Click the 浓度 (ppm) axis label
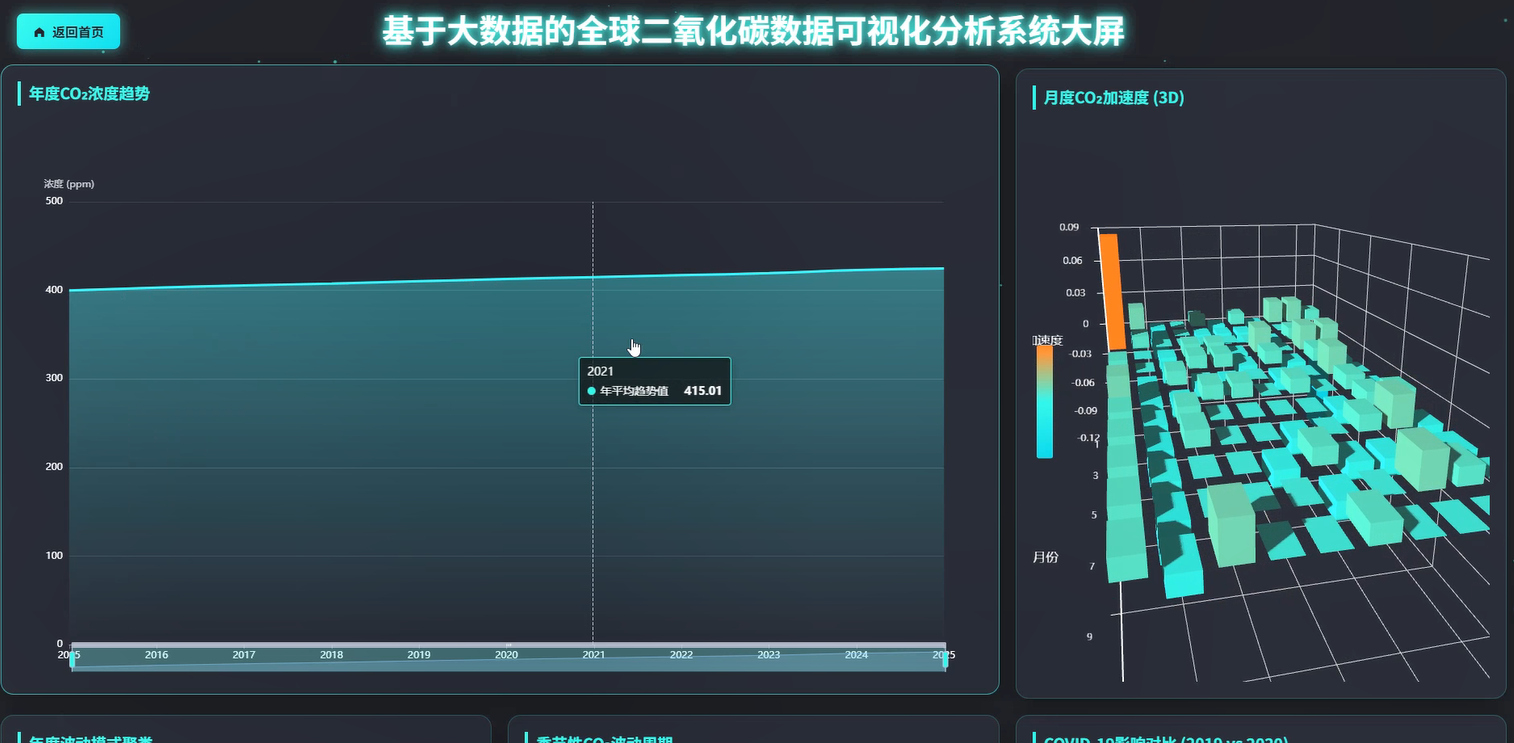This screenshot has width=1514, height=743. click(68, 183)
